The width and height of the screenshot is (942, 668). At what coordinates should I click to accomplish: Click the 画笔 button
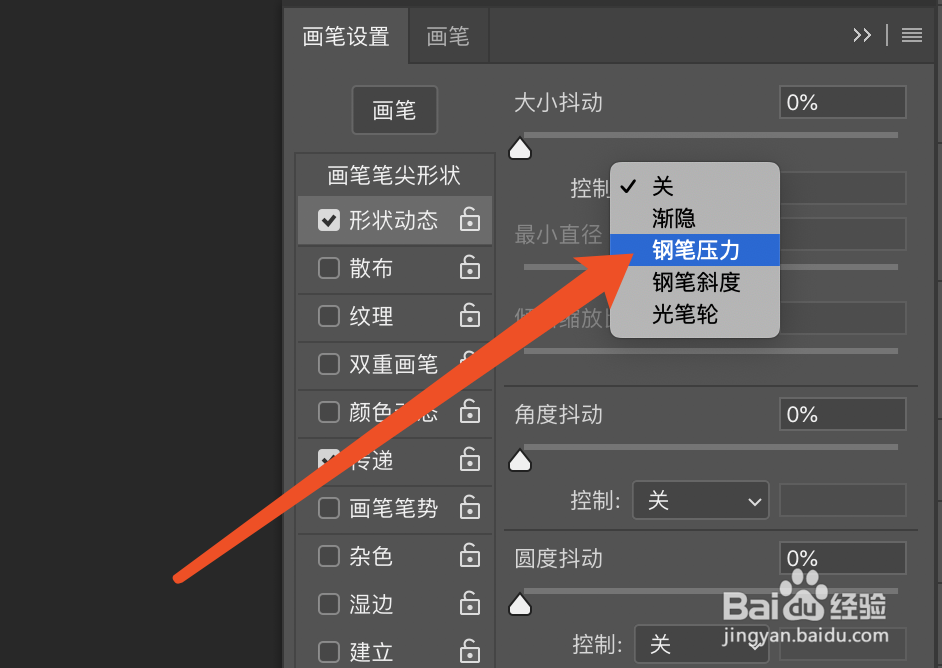tap(395, 110)
